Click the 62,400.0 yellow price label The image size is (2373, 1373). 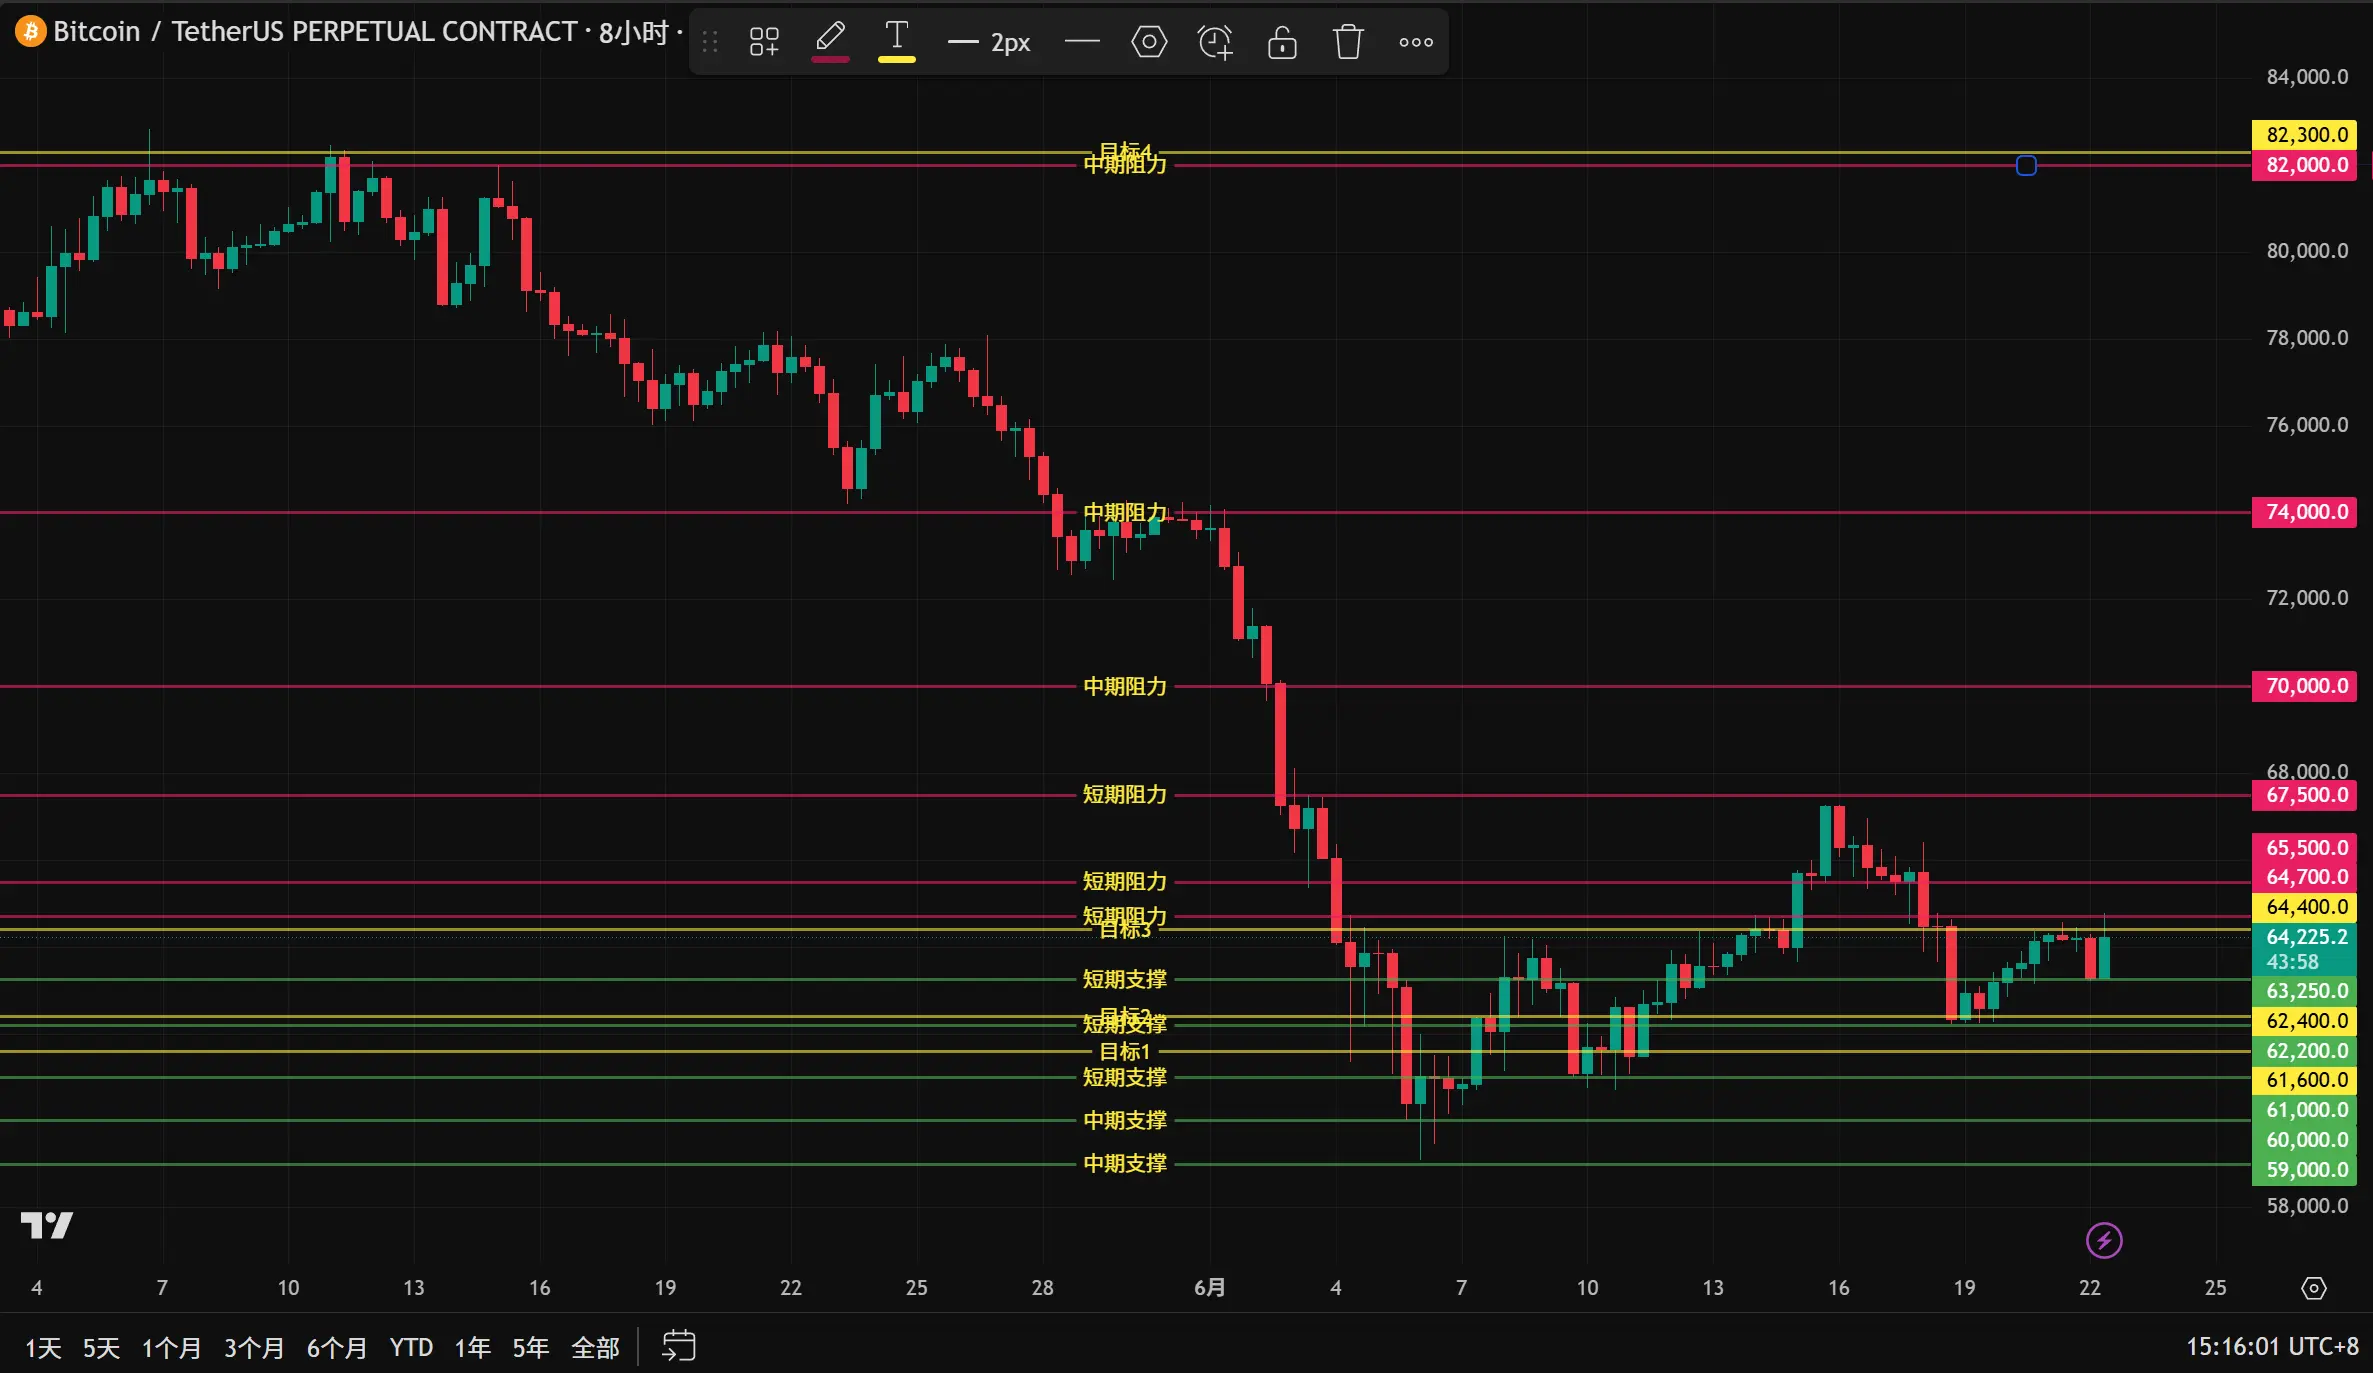pyautogui.click(x=2305, y=1021)
